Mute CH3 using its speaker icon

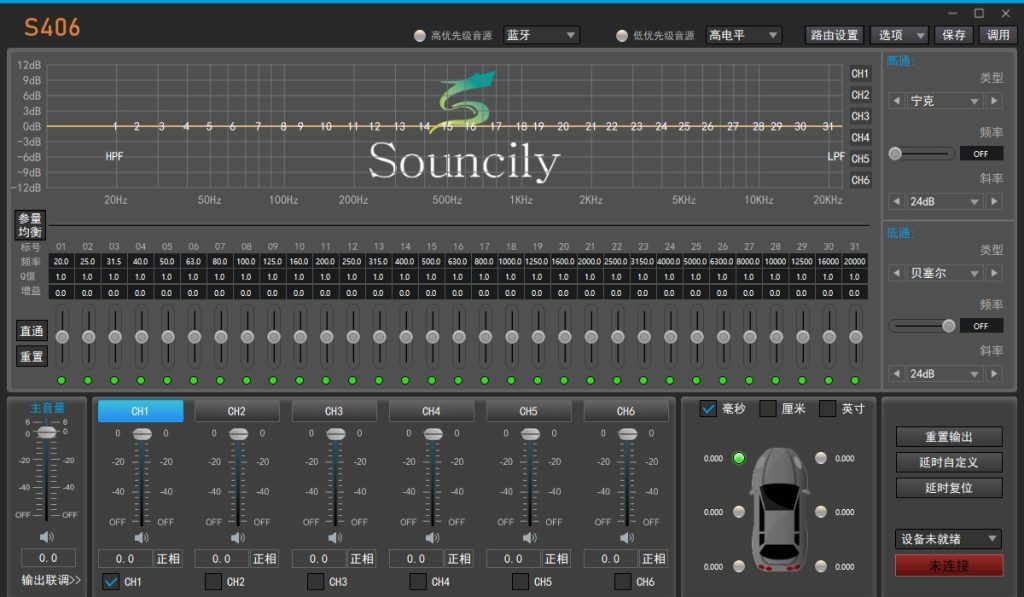click(x=335, y=538)
